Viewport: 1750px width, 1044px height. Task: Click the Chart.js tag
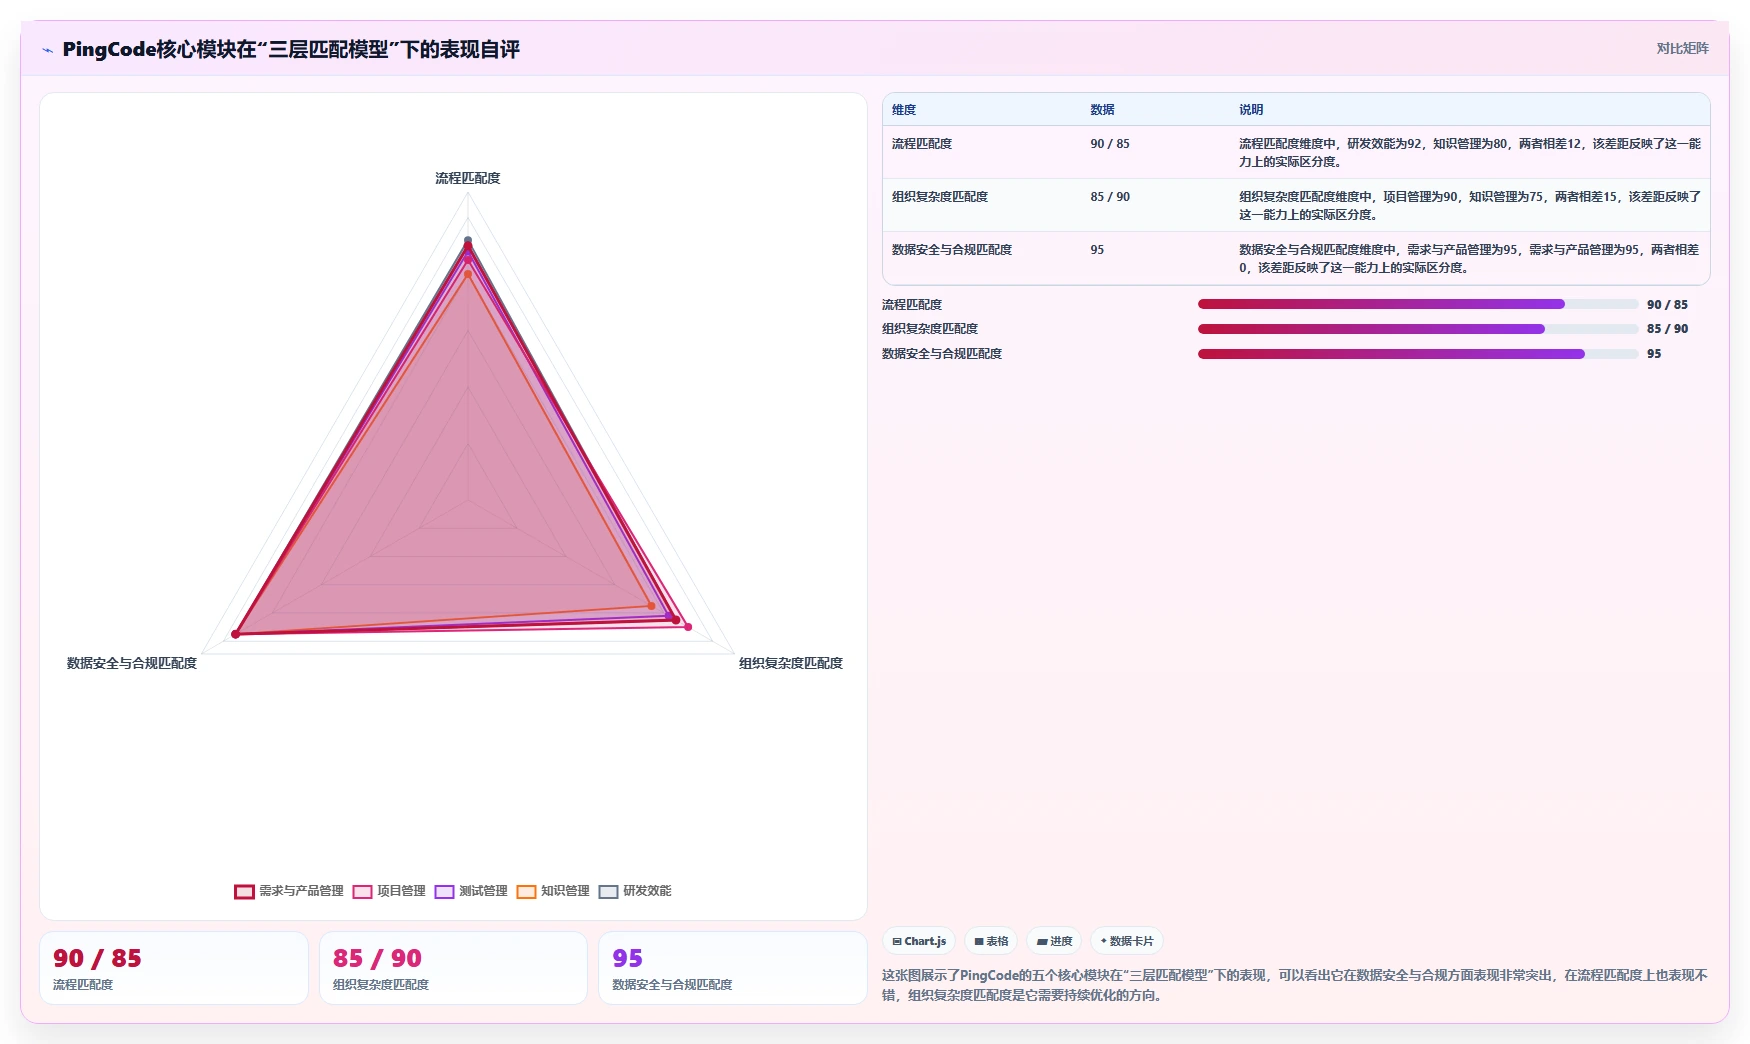pyautogui.click(x=919, y=941)
